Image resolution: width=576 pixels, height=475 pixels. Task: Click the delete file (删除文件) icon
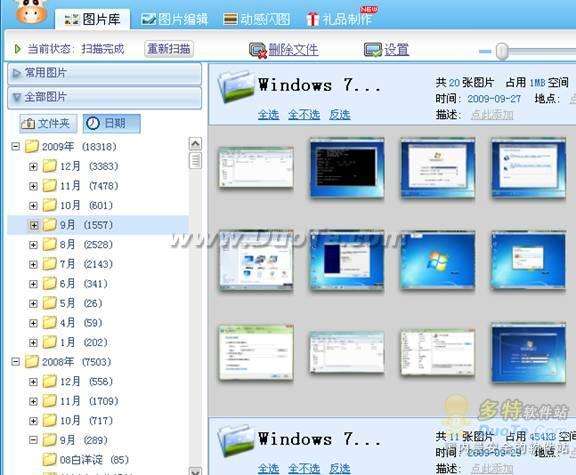pyautogui.click(x=257, y=50)
